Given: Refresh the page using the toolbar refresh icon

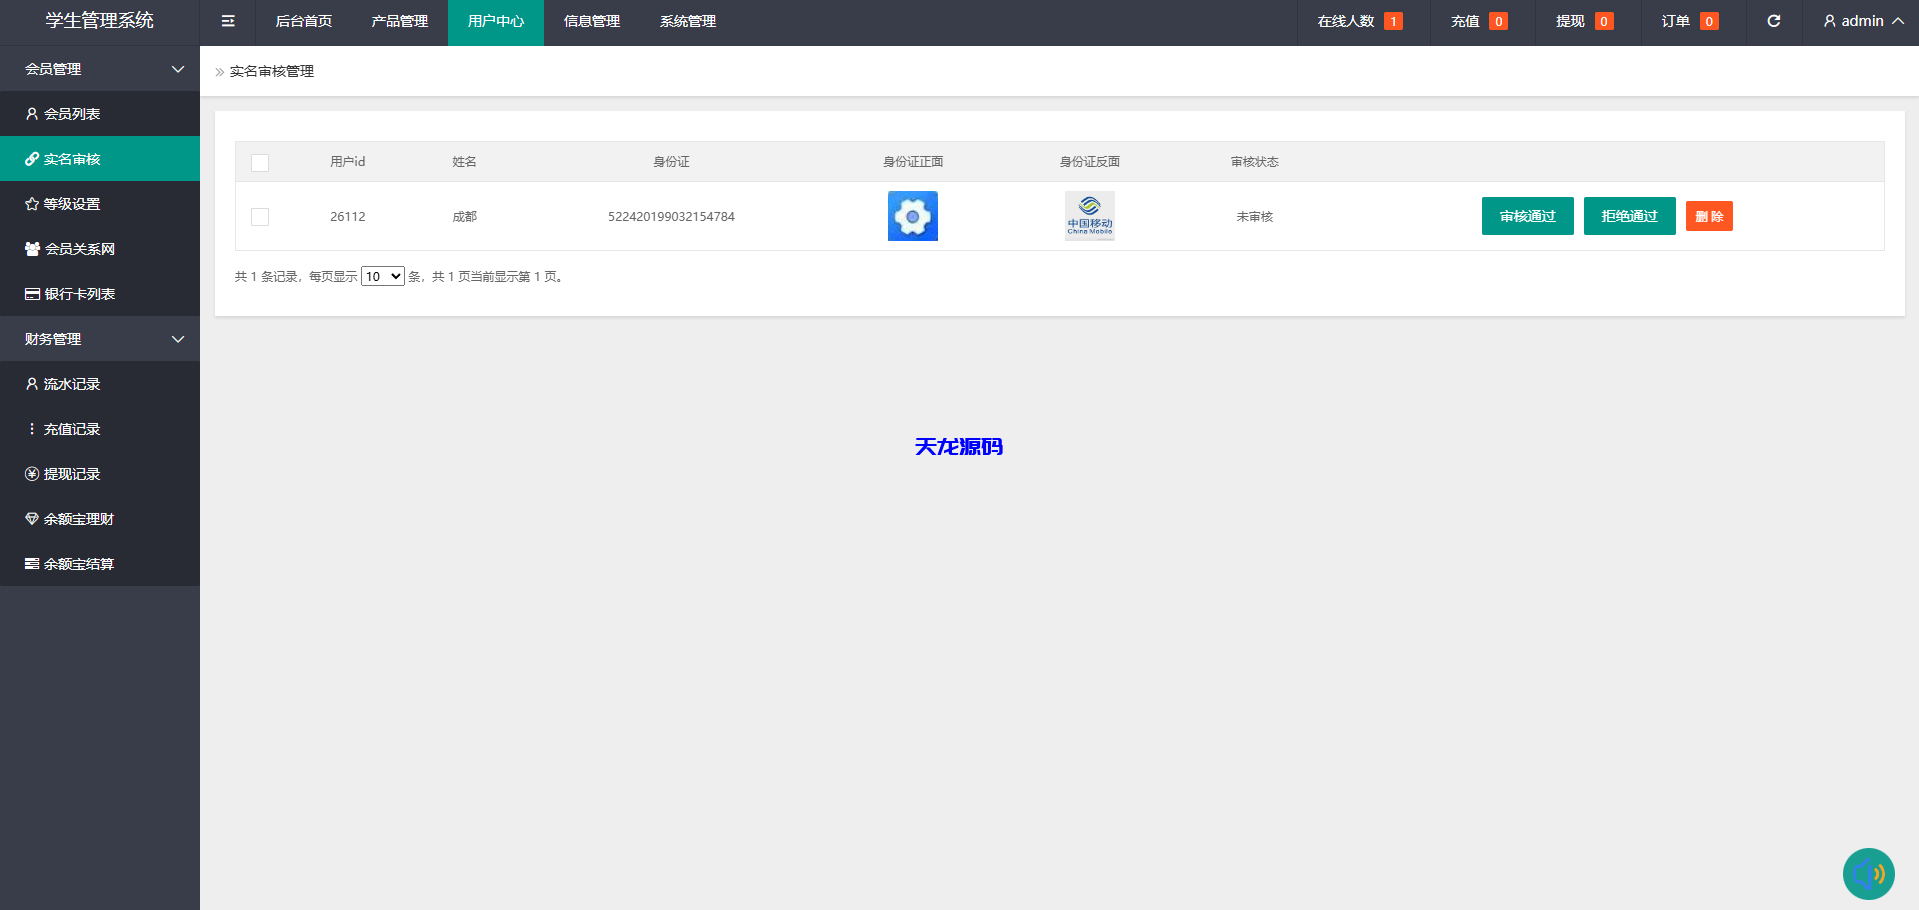Looking at the screenshot, I should pos(1773,20).
